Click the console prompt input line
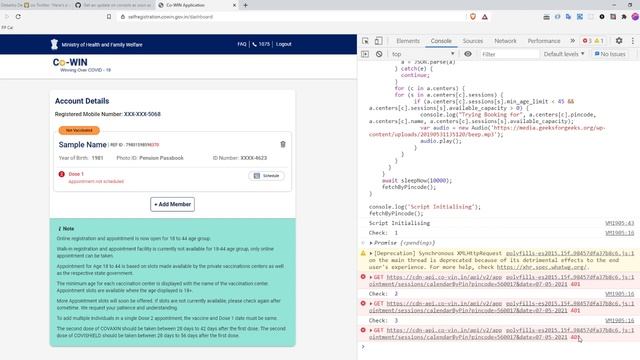Viewport: 640px width, 360px height. 501,347
